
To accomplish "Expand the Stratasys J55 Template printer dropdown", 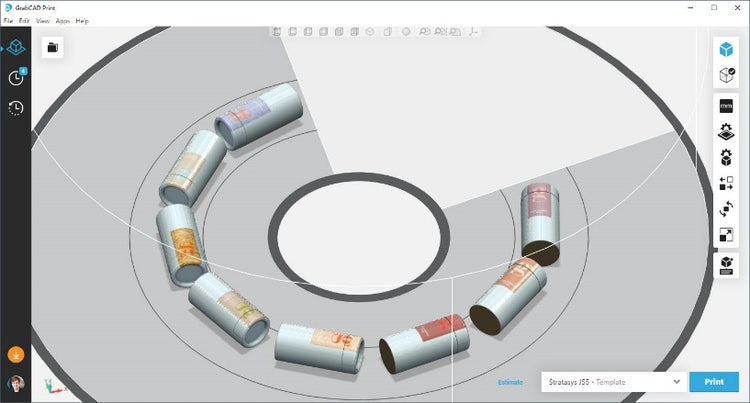I will [613, 382].
